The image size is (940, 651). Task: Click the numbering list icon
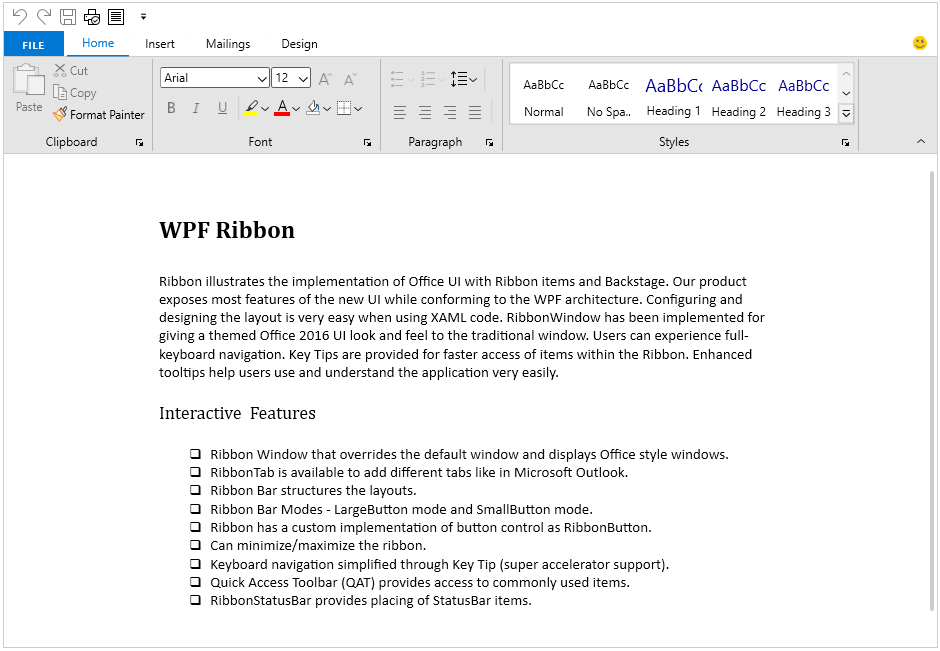coord(427,79)
